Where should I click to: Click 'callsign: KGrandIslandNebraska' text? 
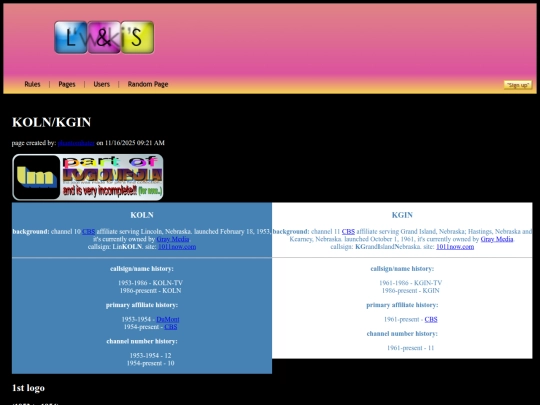(376, 247)
